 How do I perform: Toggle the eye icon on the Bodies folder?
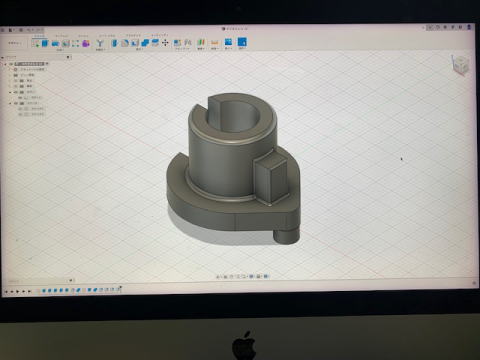coord(16,92)
